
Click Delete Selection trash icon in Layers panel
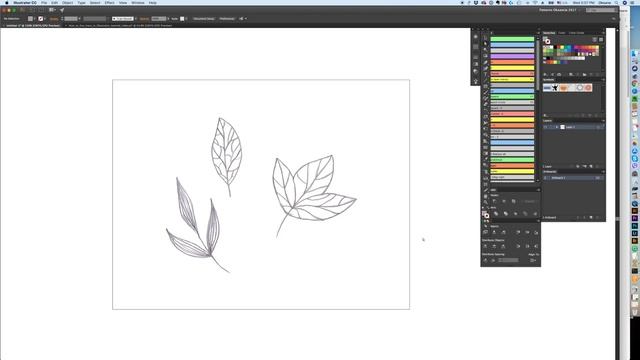[x=598, y=167]
